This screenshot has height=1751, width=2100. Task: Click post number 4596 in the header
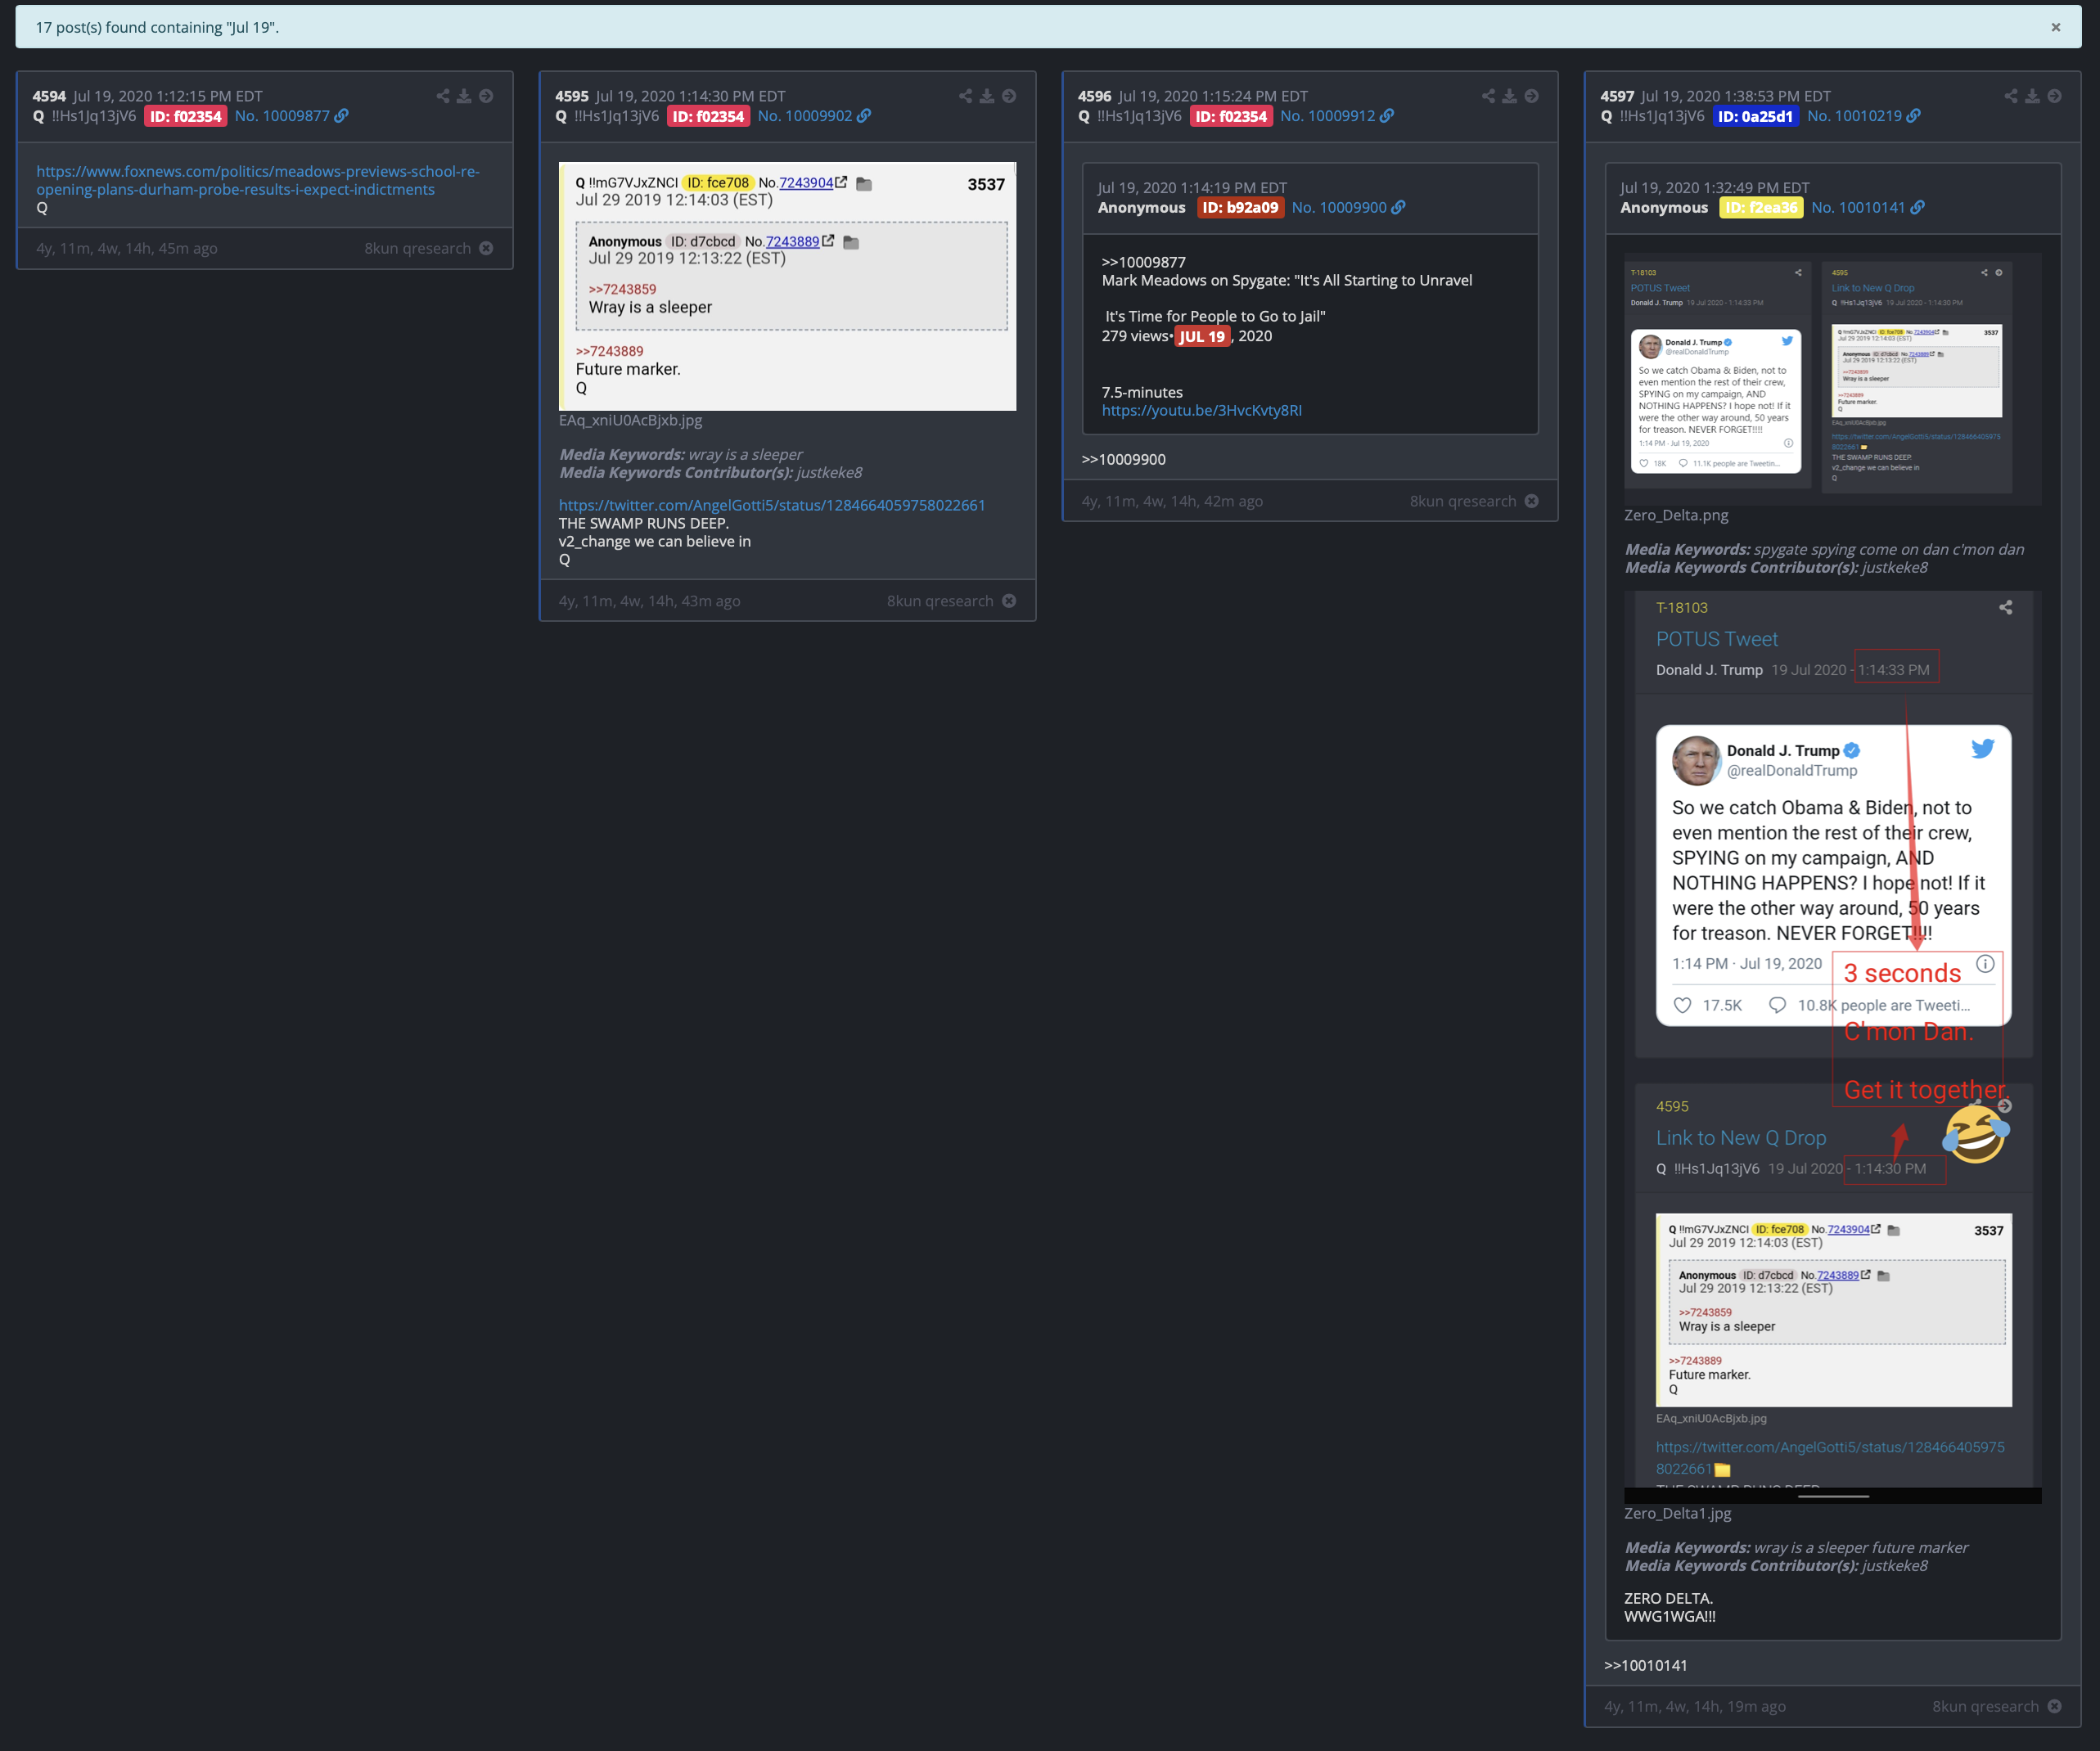[x=1094, y=96]
